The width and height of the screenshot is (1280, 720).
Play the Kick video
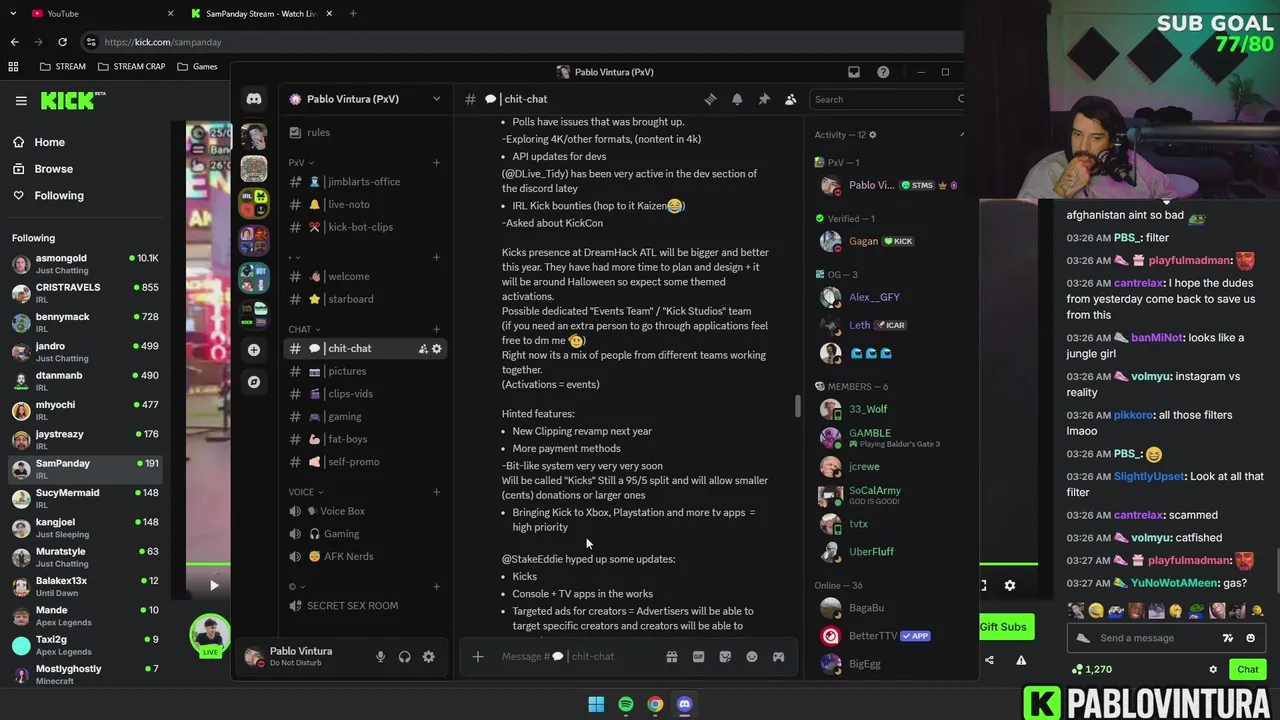(213, 586)
